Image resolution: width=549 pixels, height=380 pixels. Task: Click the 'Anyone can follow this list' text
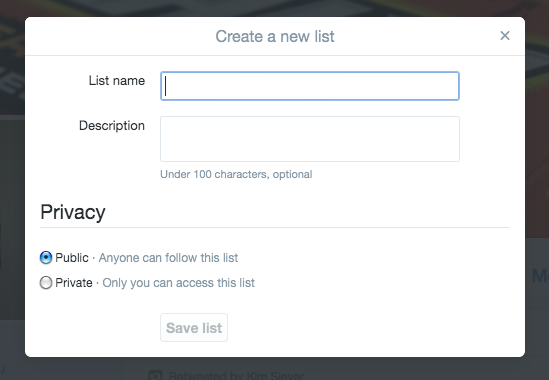pyautogui.click(x=168, y=258)
